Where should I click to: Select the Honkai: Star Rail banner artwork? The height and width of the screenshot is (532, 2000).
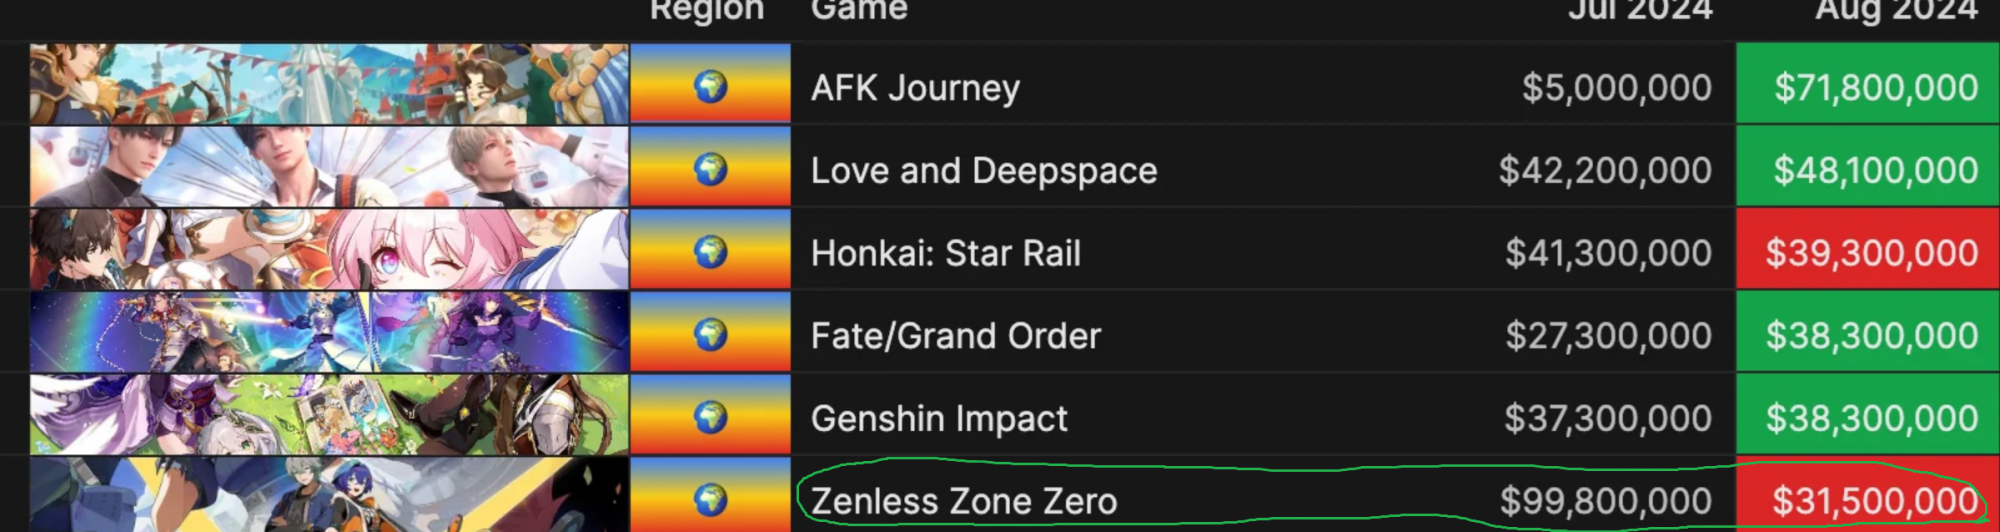click(329, 250)
